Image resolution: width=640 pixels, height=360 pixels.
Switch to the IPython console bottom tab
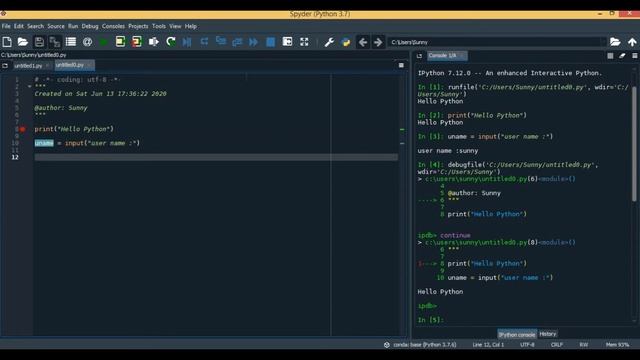(517, 334)
